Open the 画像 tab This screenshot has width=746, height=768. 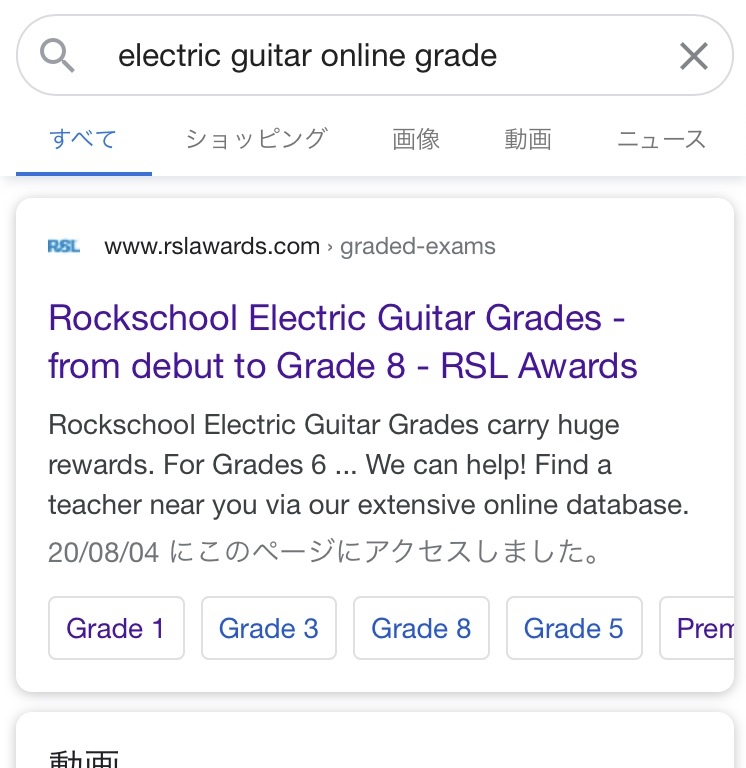416,140
